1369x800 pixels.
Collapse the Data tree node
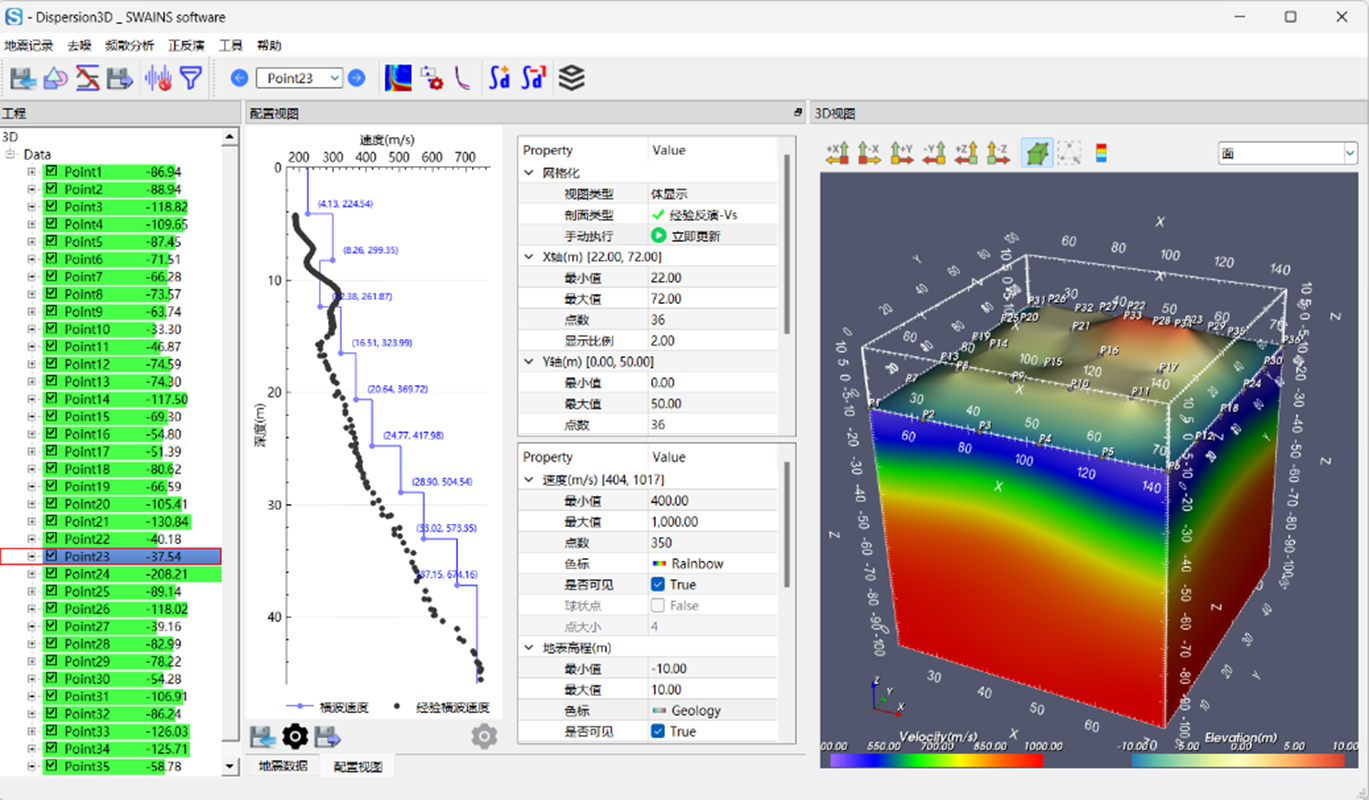click(x=12, y=155)
